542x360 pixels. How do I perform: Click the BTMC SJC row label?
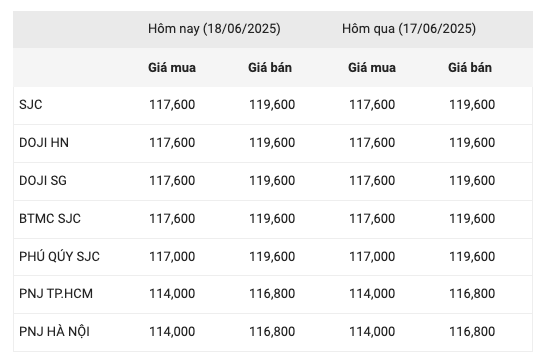pos(50,219)
